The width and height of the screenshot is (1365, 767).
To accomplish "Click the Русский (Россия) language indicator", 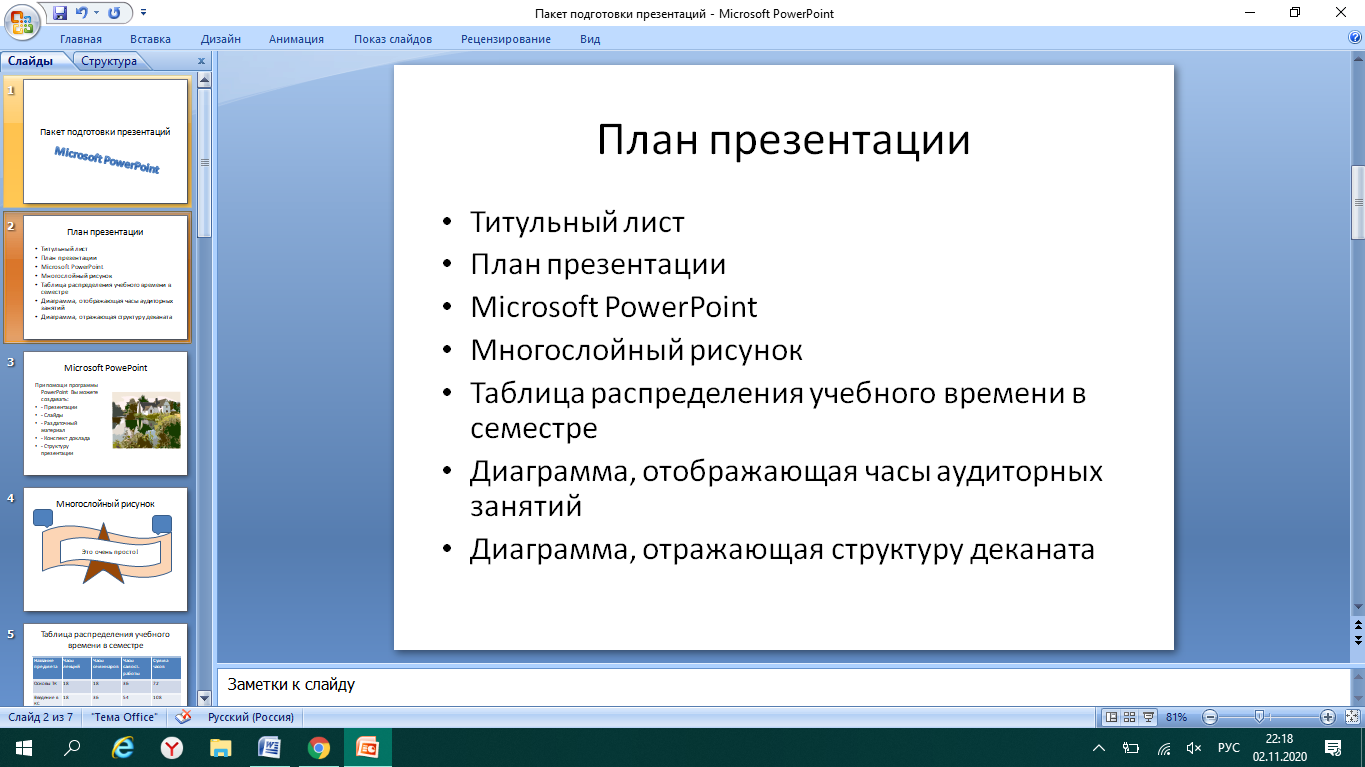I will tap(251, 717).
